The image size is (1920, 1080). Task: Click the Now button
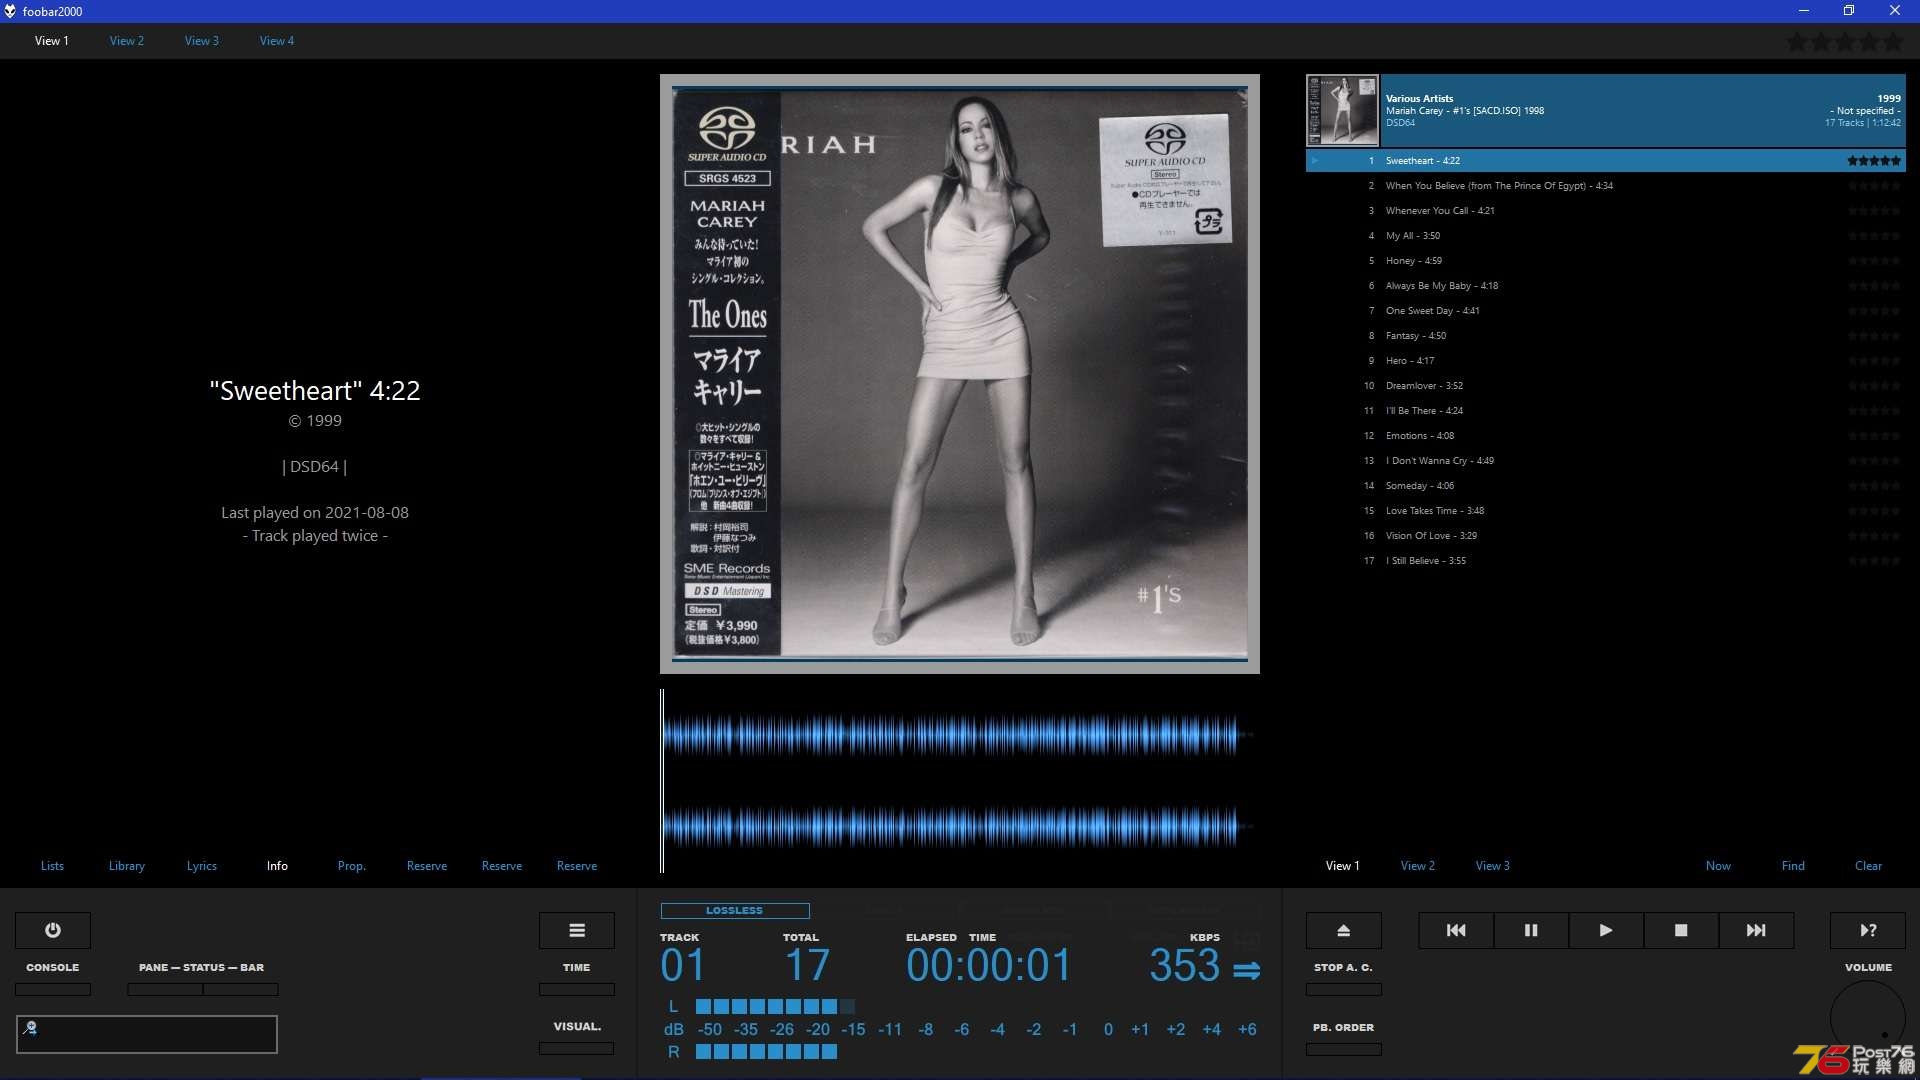point(1718,866)
